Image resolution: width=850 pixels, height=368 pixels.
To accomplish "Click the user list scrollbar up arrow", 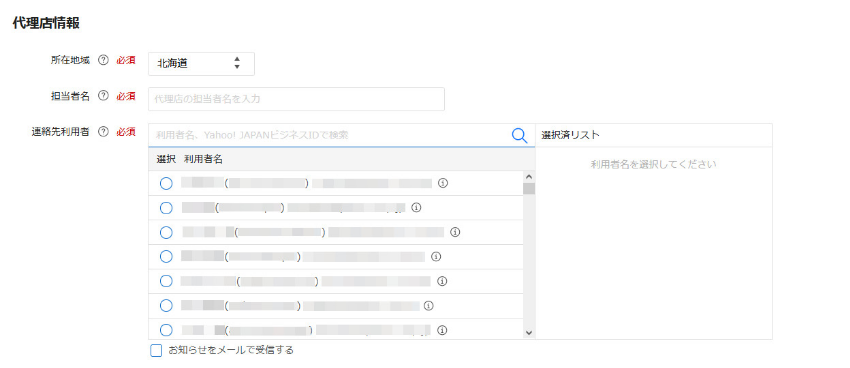I will click(x=529, y=177).
